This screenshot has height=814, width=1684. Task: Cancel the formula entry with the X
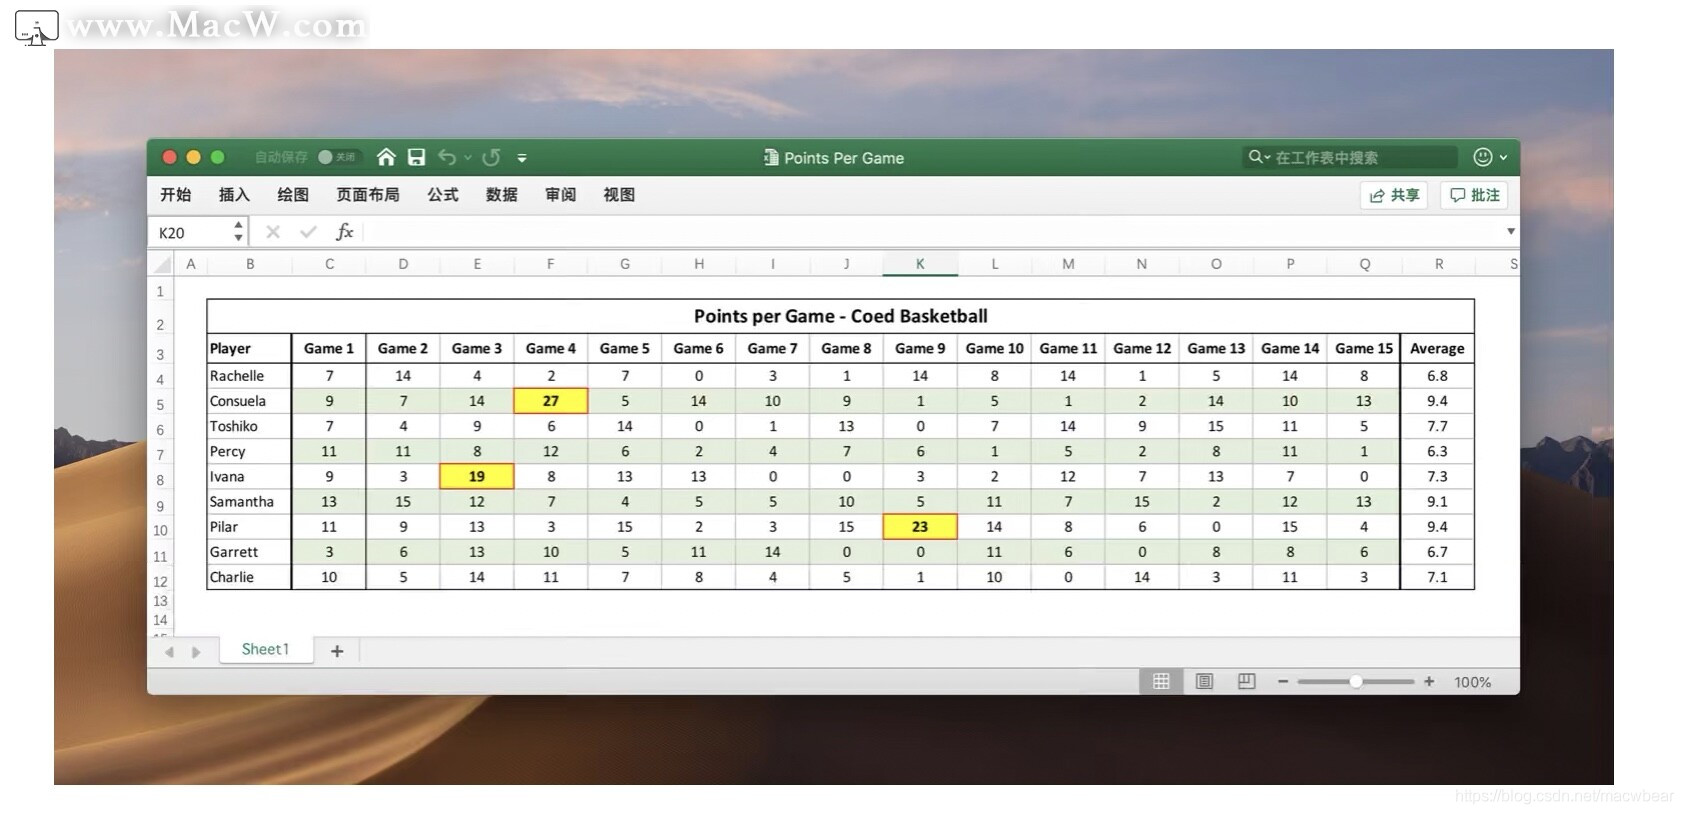coord(273,232)
